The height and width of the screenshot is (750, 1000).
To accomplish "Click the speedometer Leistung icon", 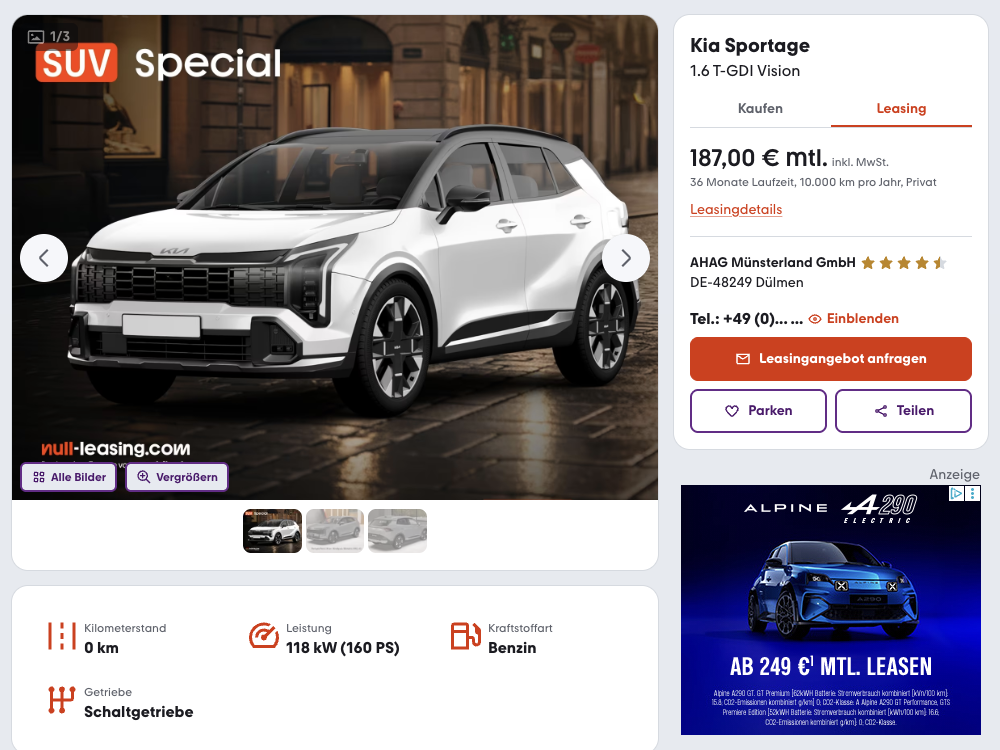I will (x=263, y=636).
